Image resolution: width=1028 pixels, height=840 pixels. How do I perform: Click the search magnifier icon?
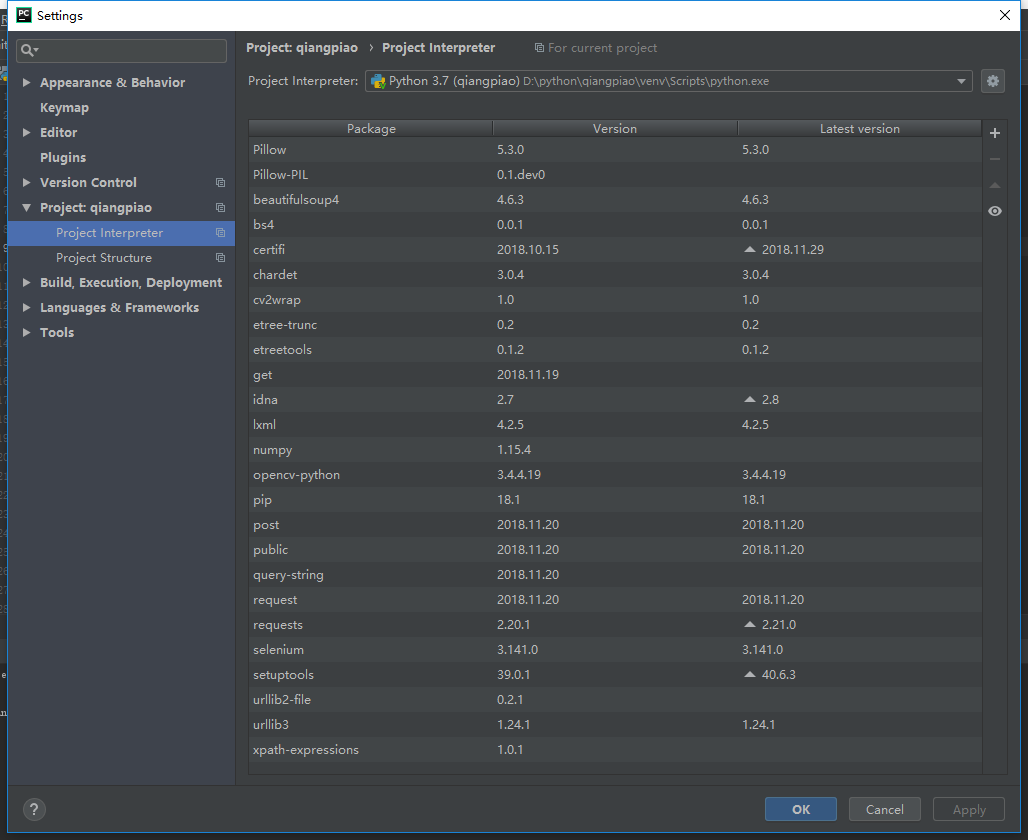pos(28,50)
